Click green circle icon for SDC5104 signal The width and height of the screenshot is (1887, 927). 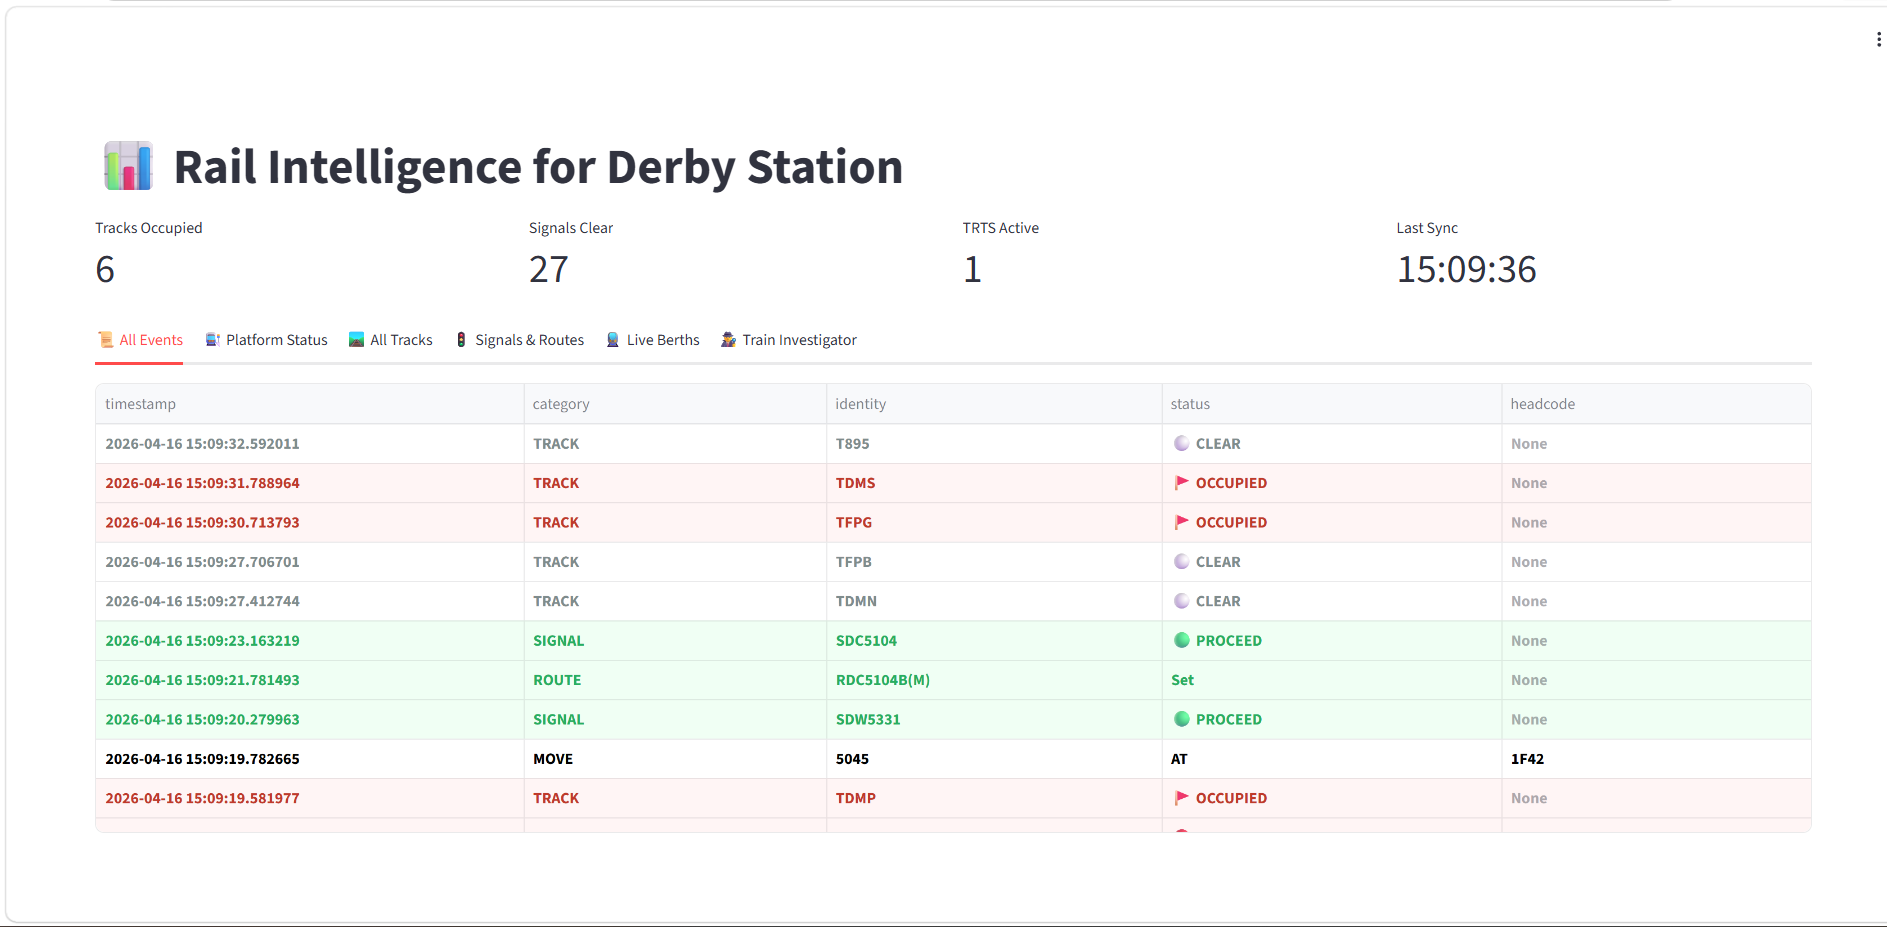point(1182,641)
